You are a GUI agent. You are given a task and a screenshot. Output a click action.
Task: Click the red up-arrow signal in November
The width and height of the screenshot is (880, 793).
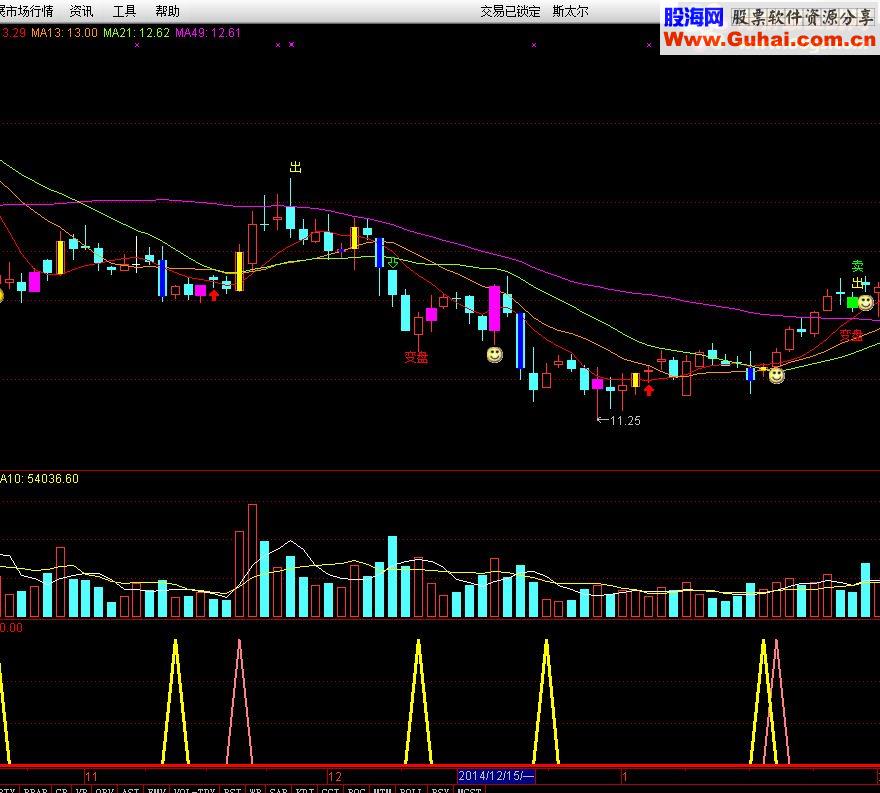[x=214, y=295]
